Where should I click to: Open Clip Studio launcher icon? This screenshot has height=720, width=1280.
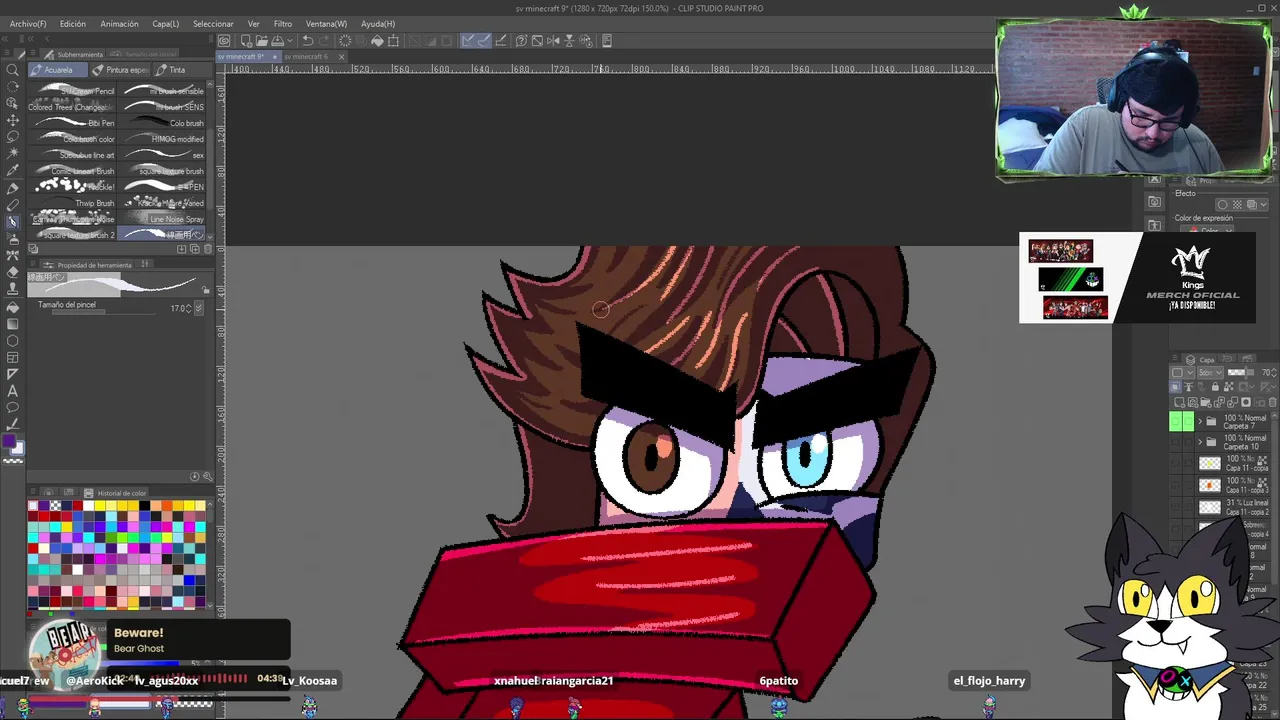(x=225, y=41)
